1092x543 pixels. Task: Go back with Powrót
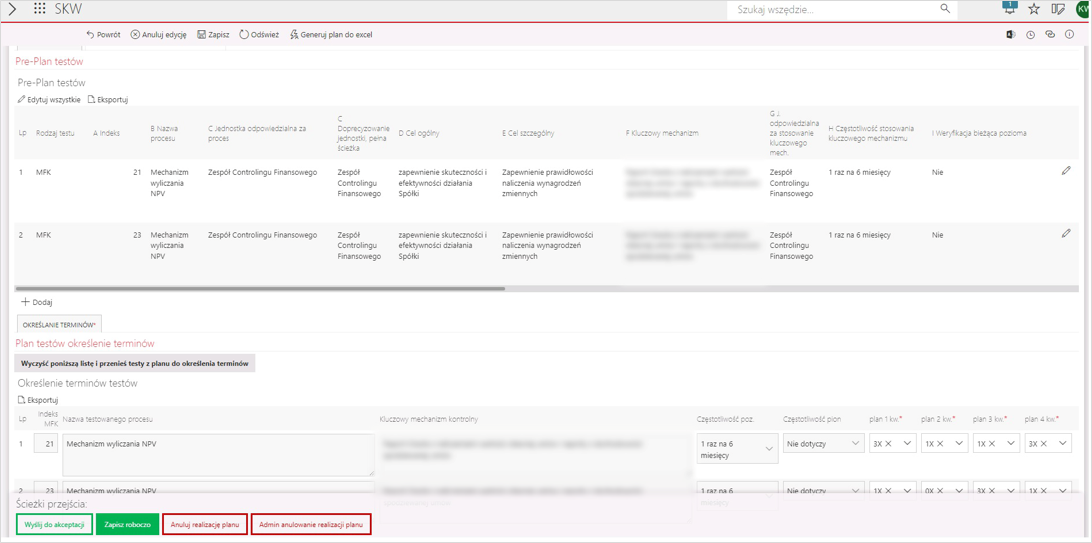103,34
